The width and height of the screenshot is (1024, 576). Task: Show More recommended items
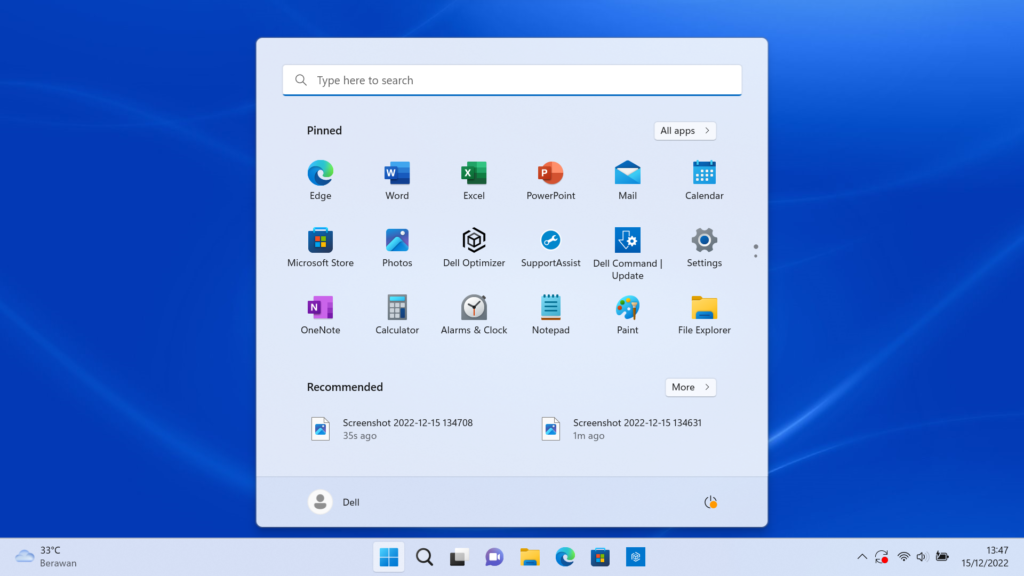690,387
